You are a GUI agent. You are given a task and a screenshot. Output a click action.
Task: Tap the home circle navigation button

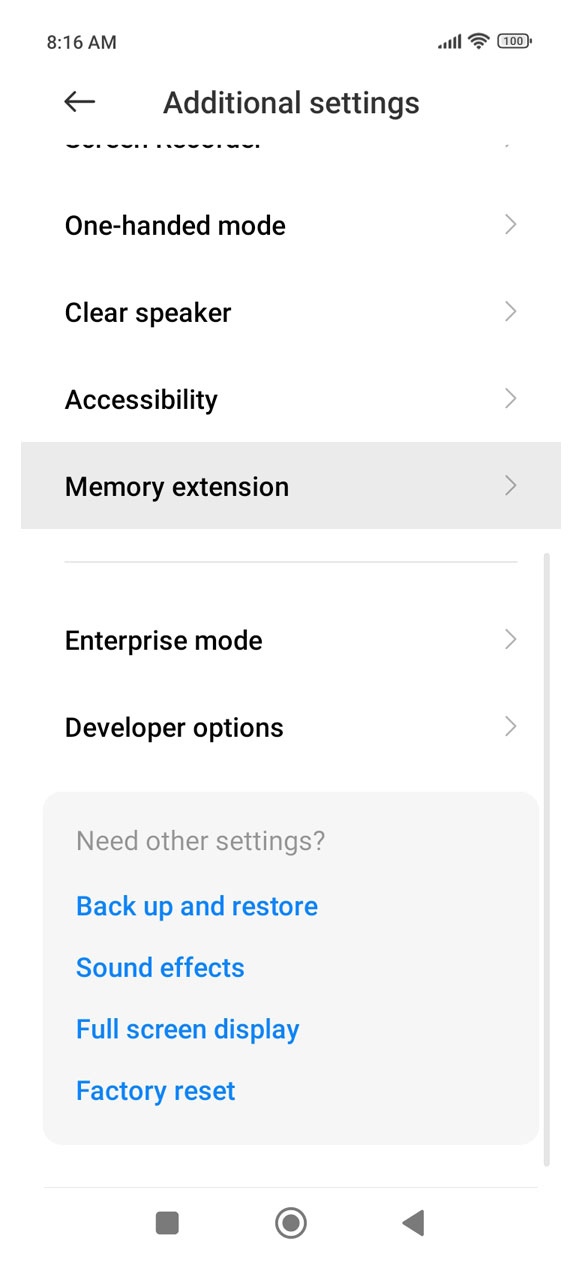291,1222
